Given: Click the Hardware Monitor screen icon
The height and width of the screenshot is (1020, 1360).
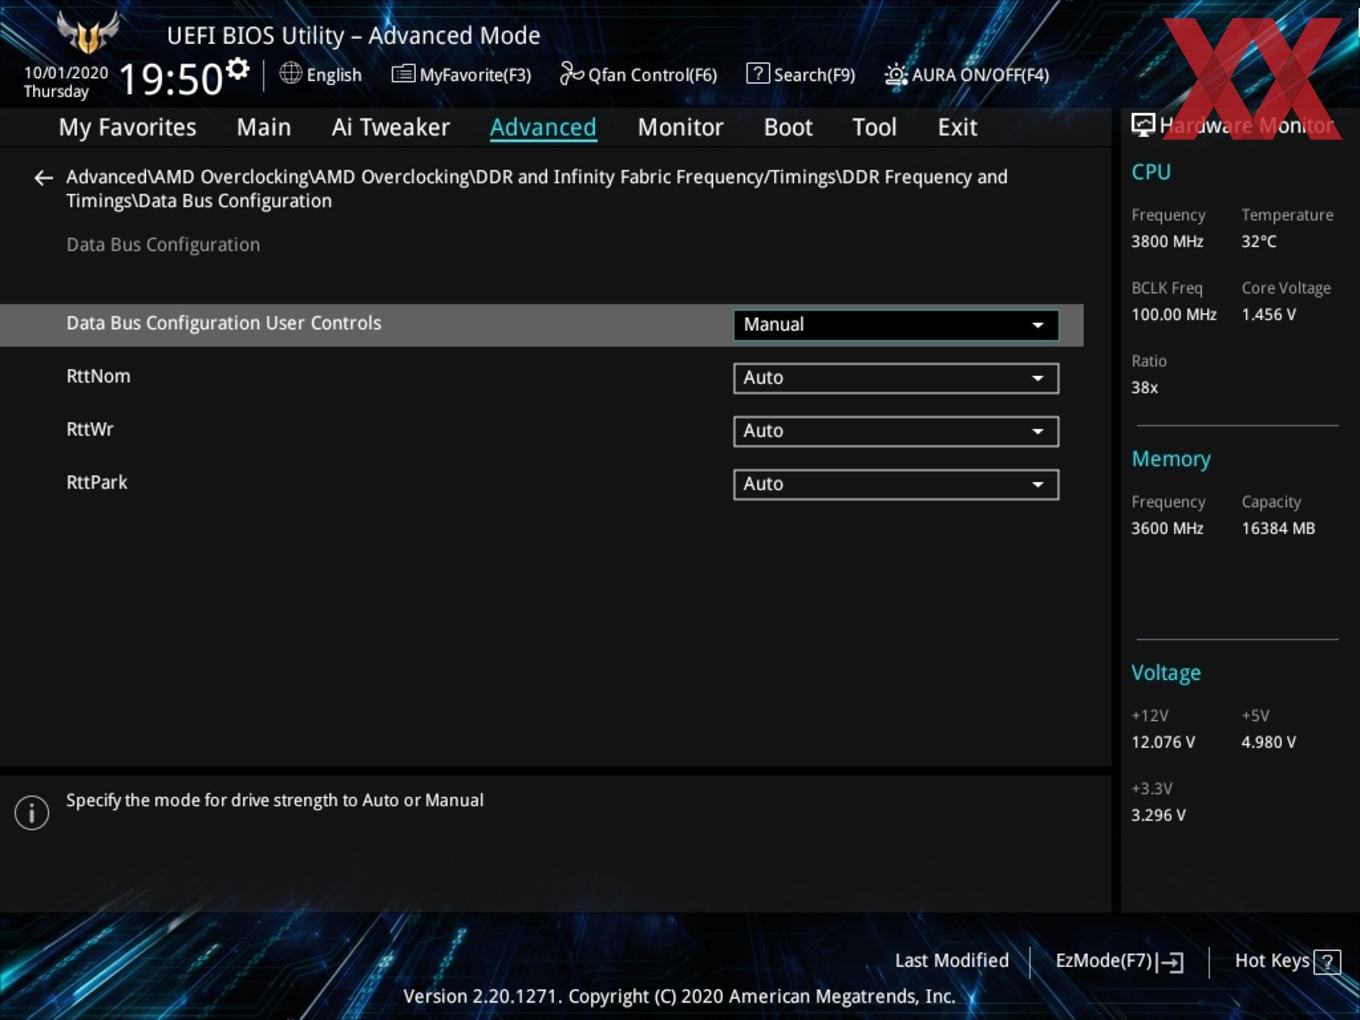Looking at the screenshot, I should (1142, 125).
